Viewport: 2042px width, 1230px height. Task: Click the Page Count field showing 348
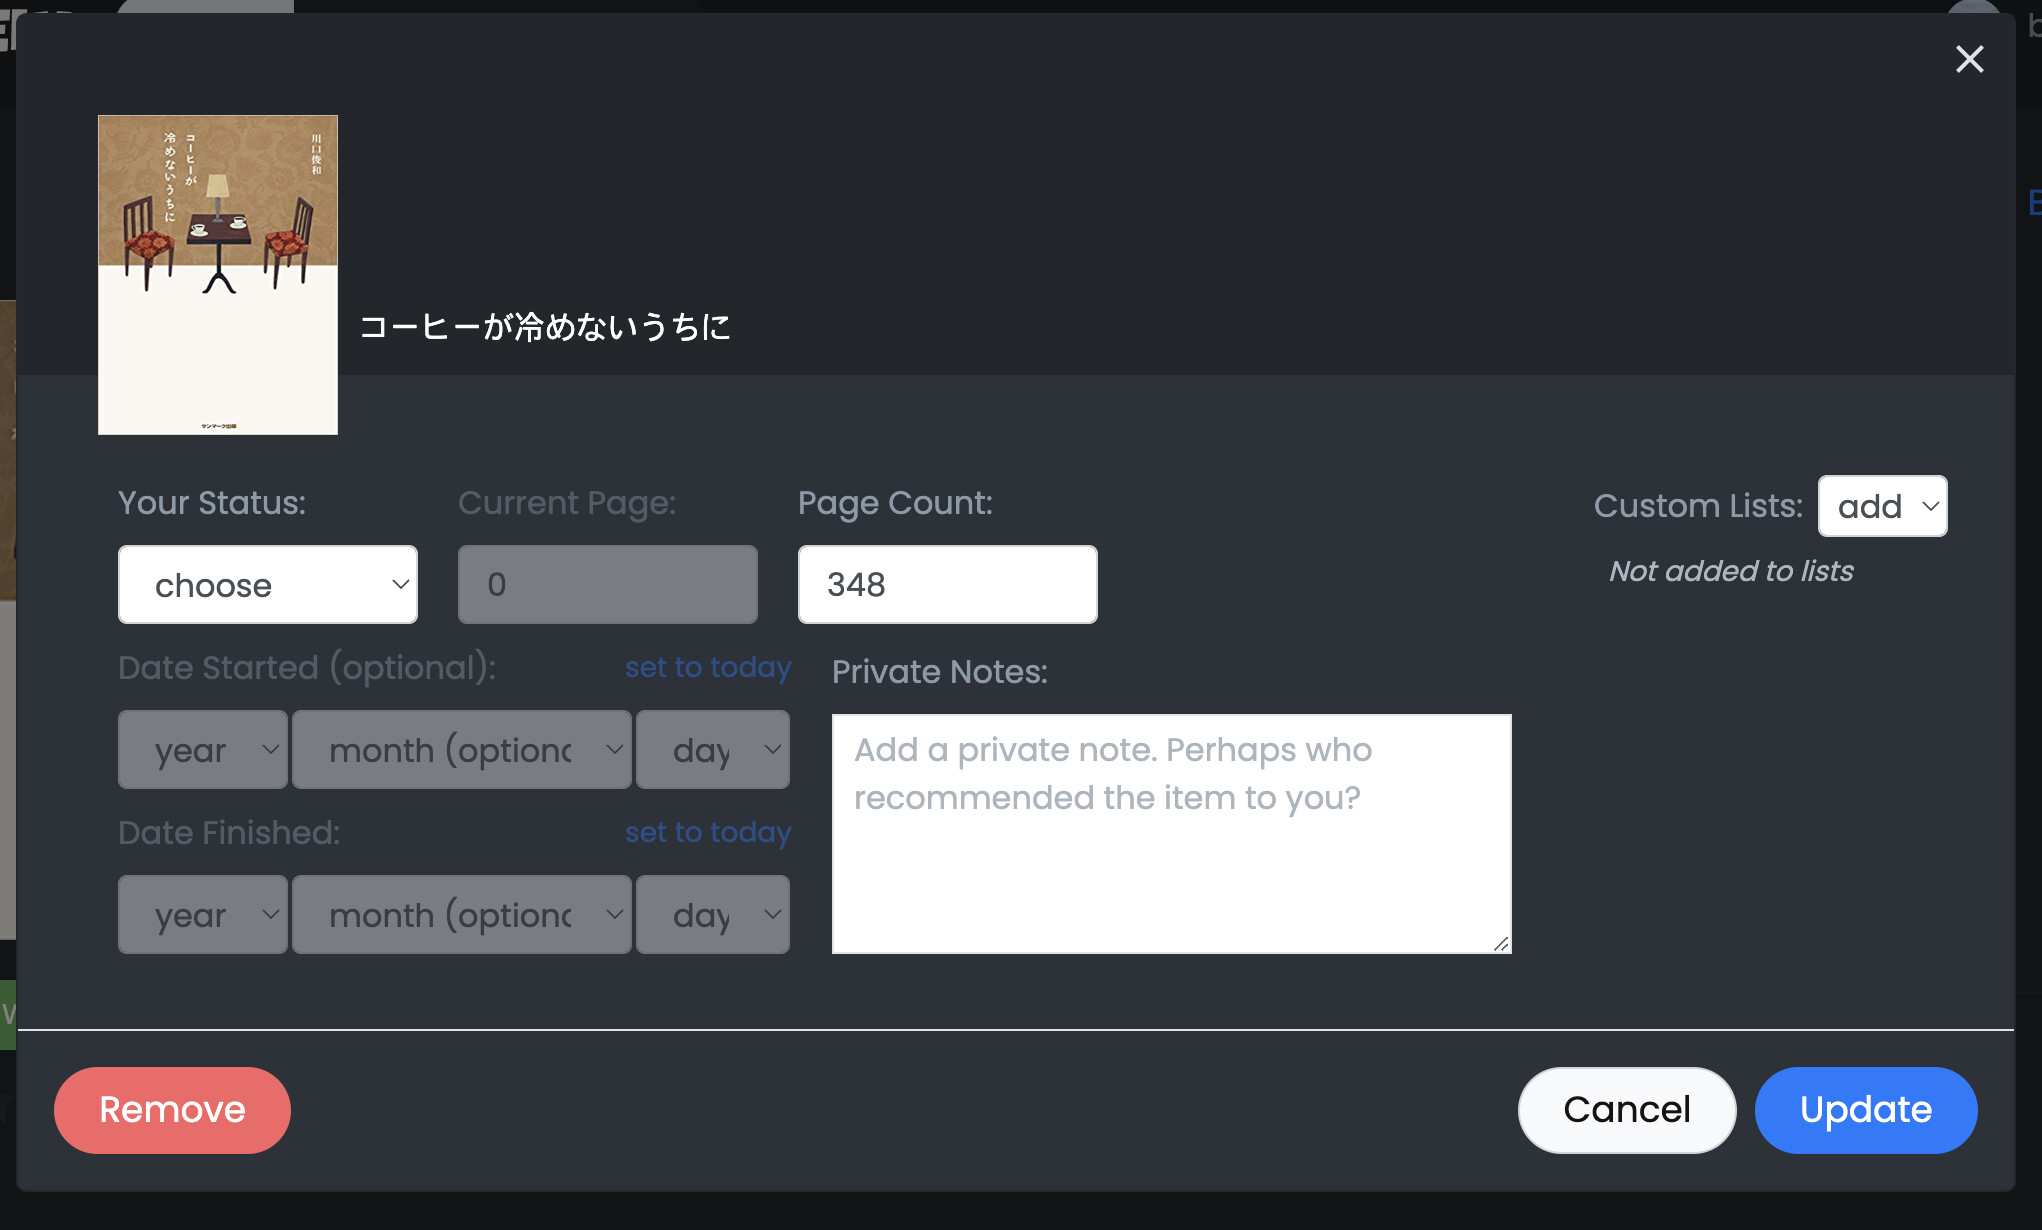pos(947,585)
